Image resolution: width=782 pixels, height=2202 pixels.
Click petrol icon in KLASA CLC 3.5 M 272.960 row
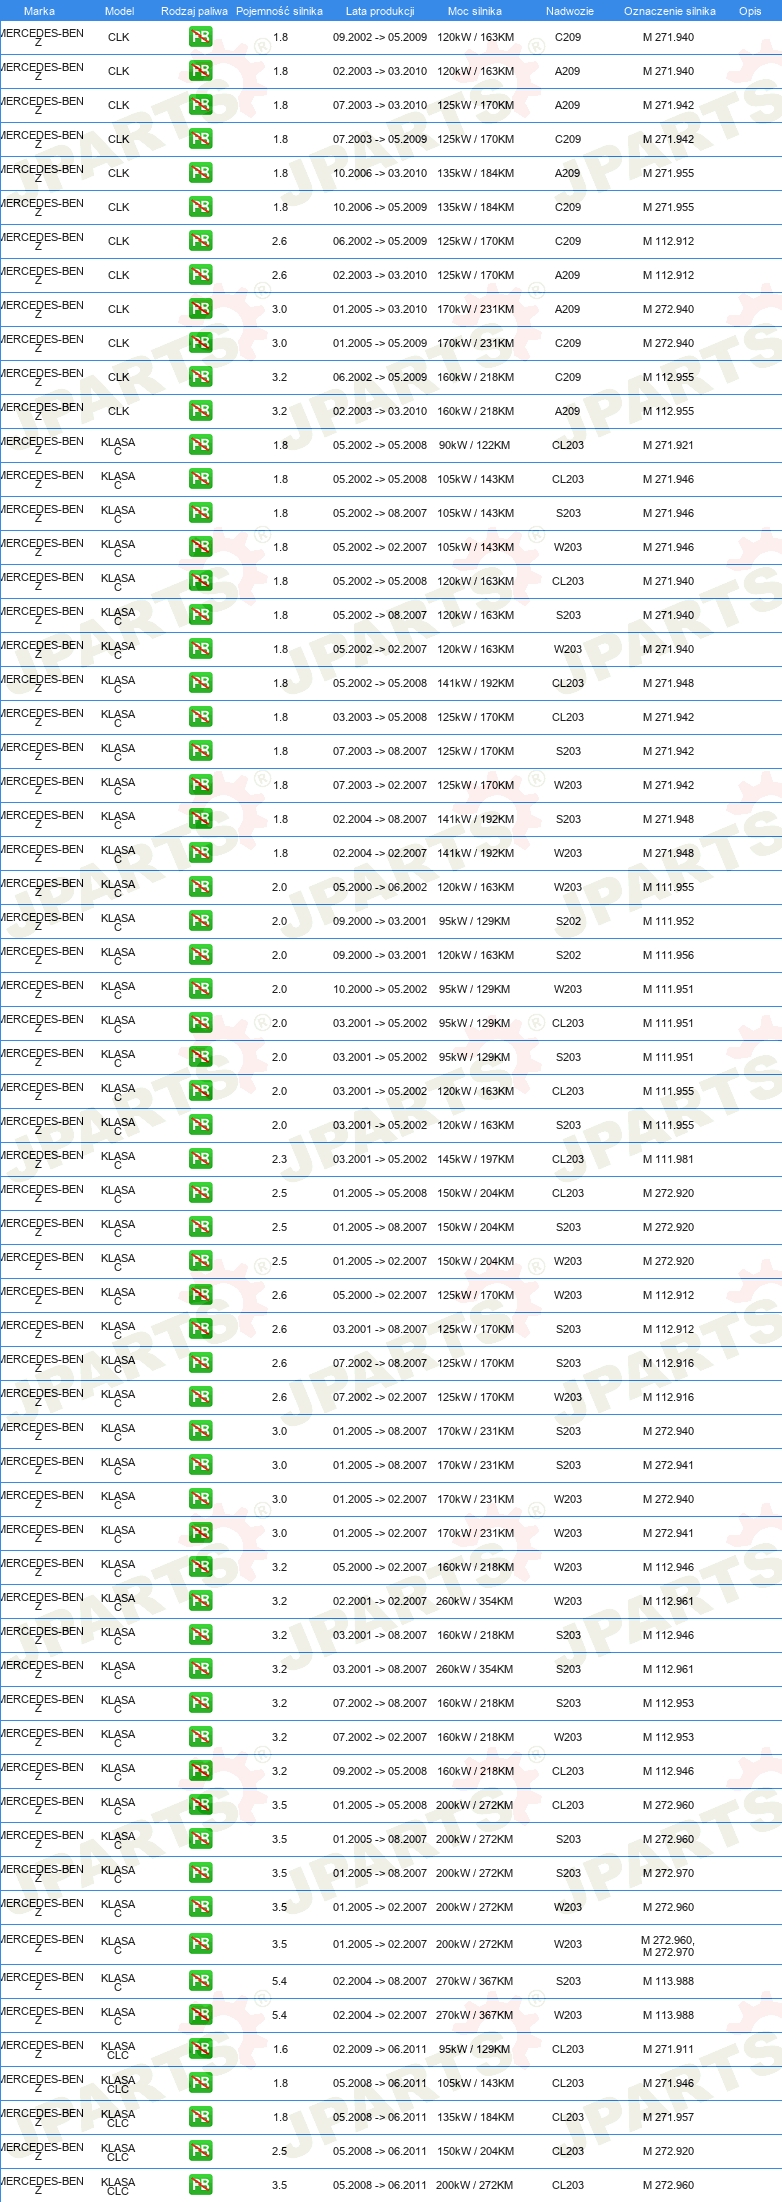pos(201,2185)
